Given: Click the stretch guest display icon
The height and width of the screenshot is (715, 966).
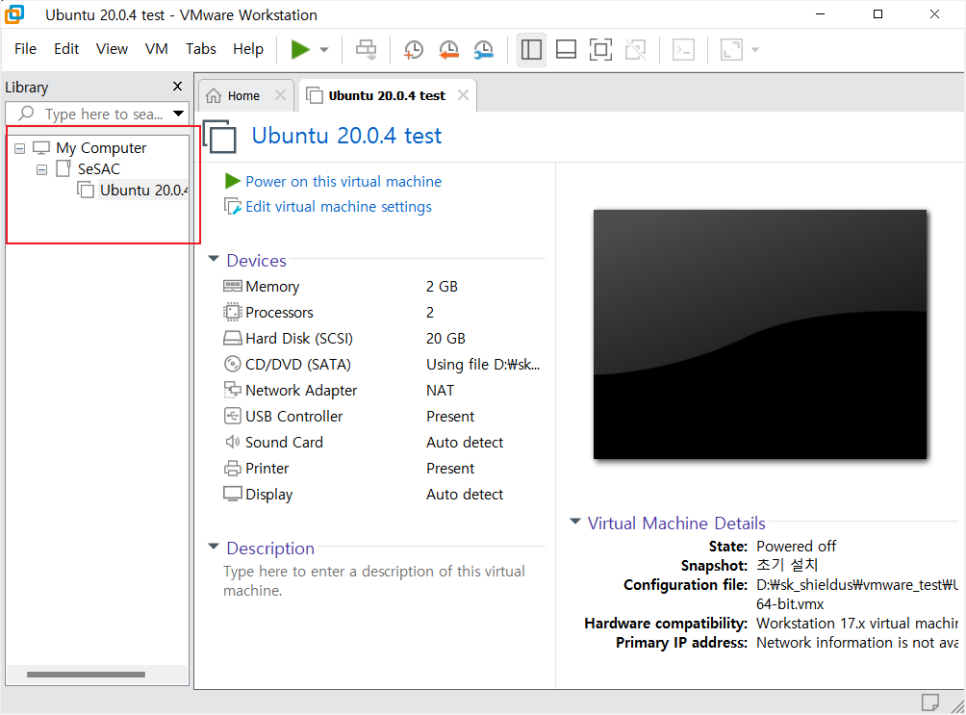Looking at the screenshot, I should [x=731, y=49].
